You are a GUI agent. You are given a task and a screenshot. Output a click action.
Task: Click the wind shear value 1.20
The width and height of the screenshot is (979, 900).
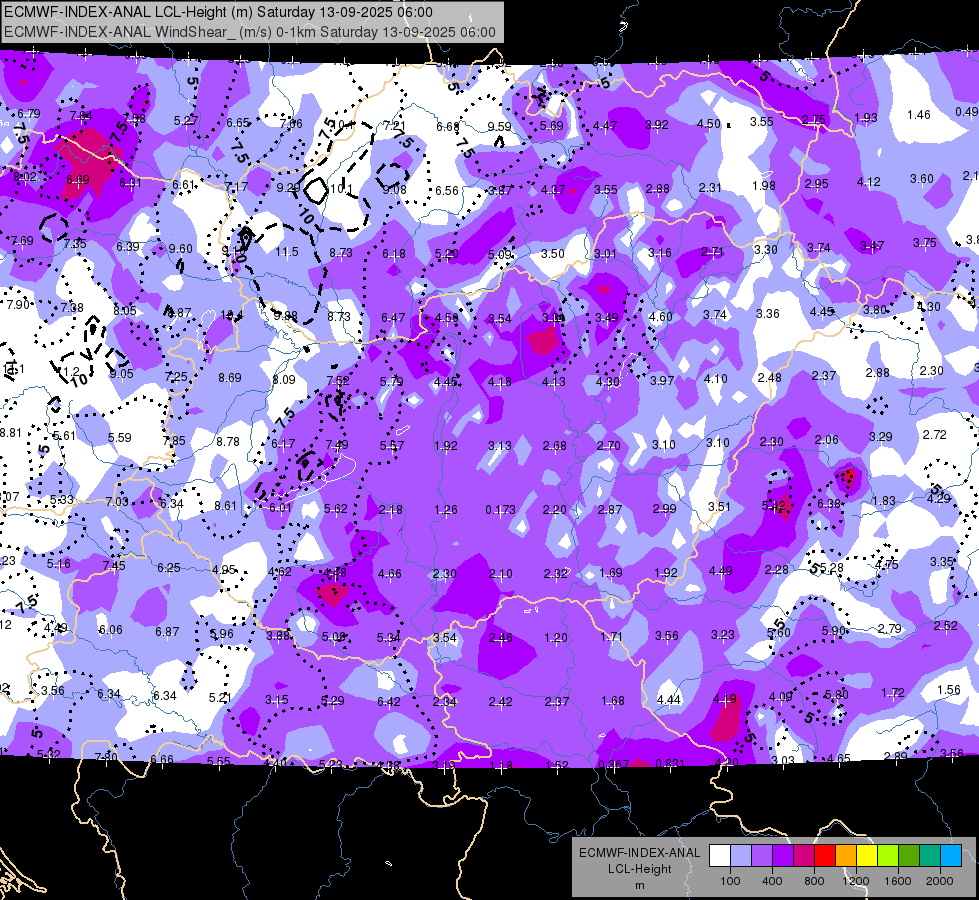[556, 637]
